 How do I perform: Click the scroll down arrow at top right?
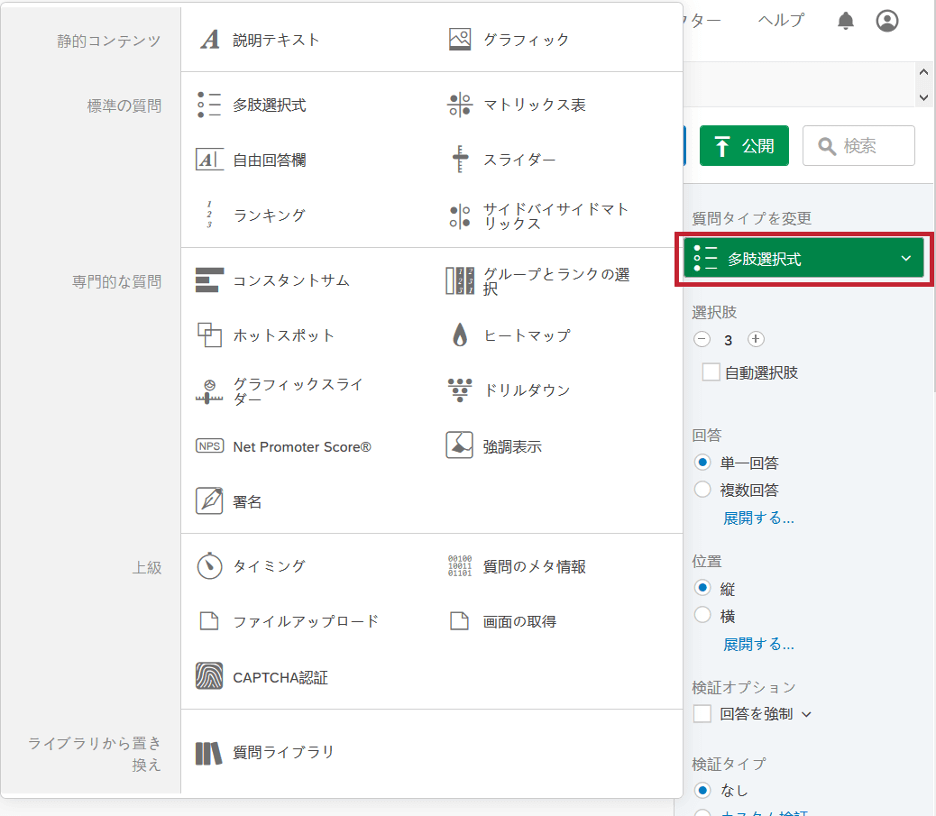(x=923, y=97)
